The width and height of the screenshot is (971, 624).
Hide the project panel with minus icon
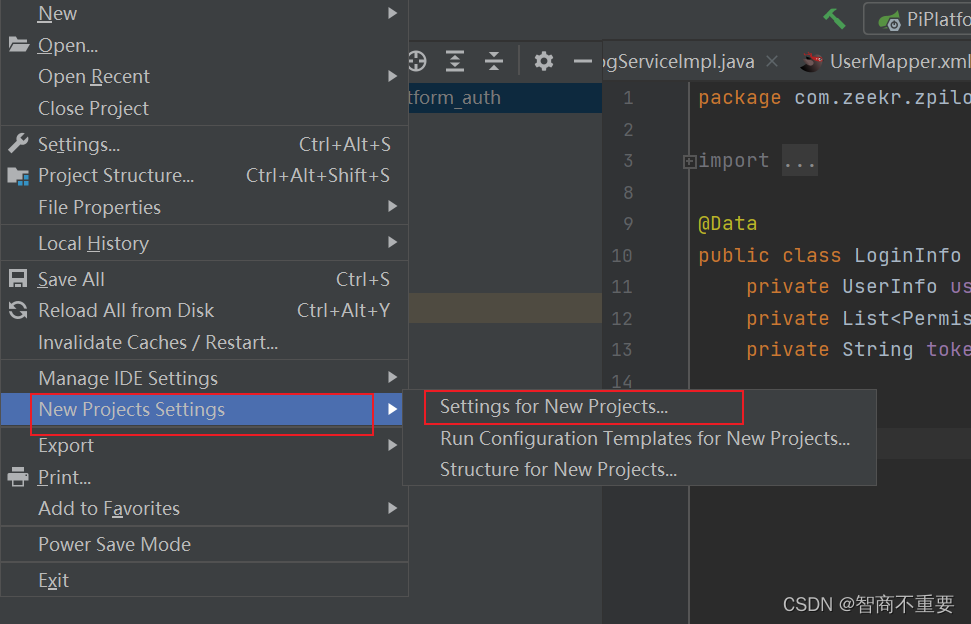(x=583, y=61)
